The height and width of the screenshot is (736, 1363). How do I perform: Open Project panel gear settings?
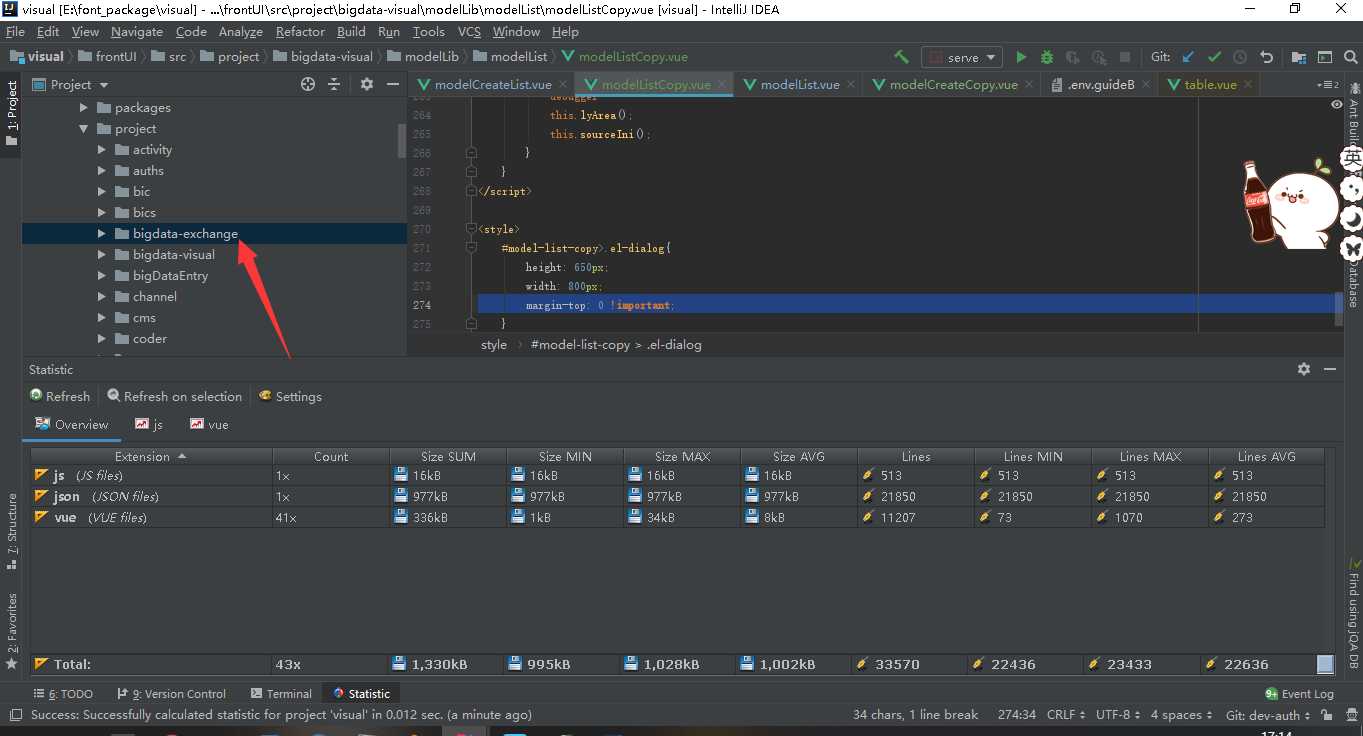click(x=367, y=85)
